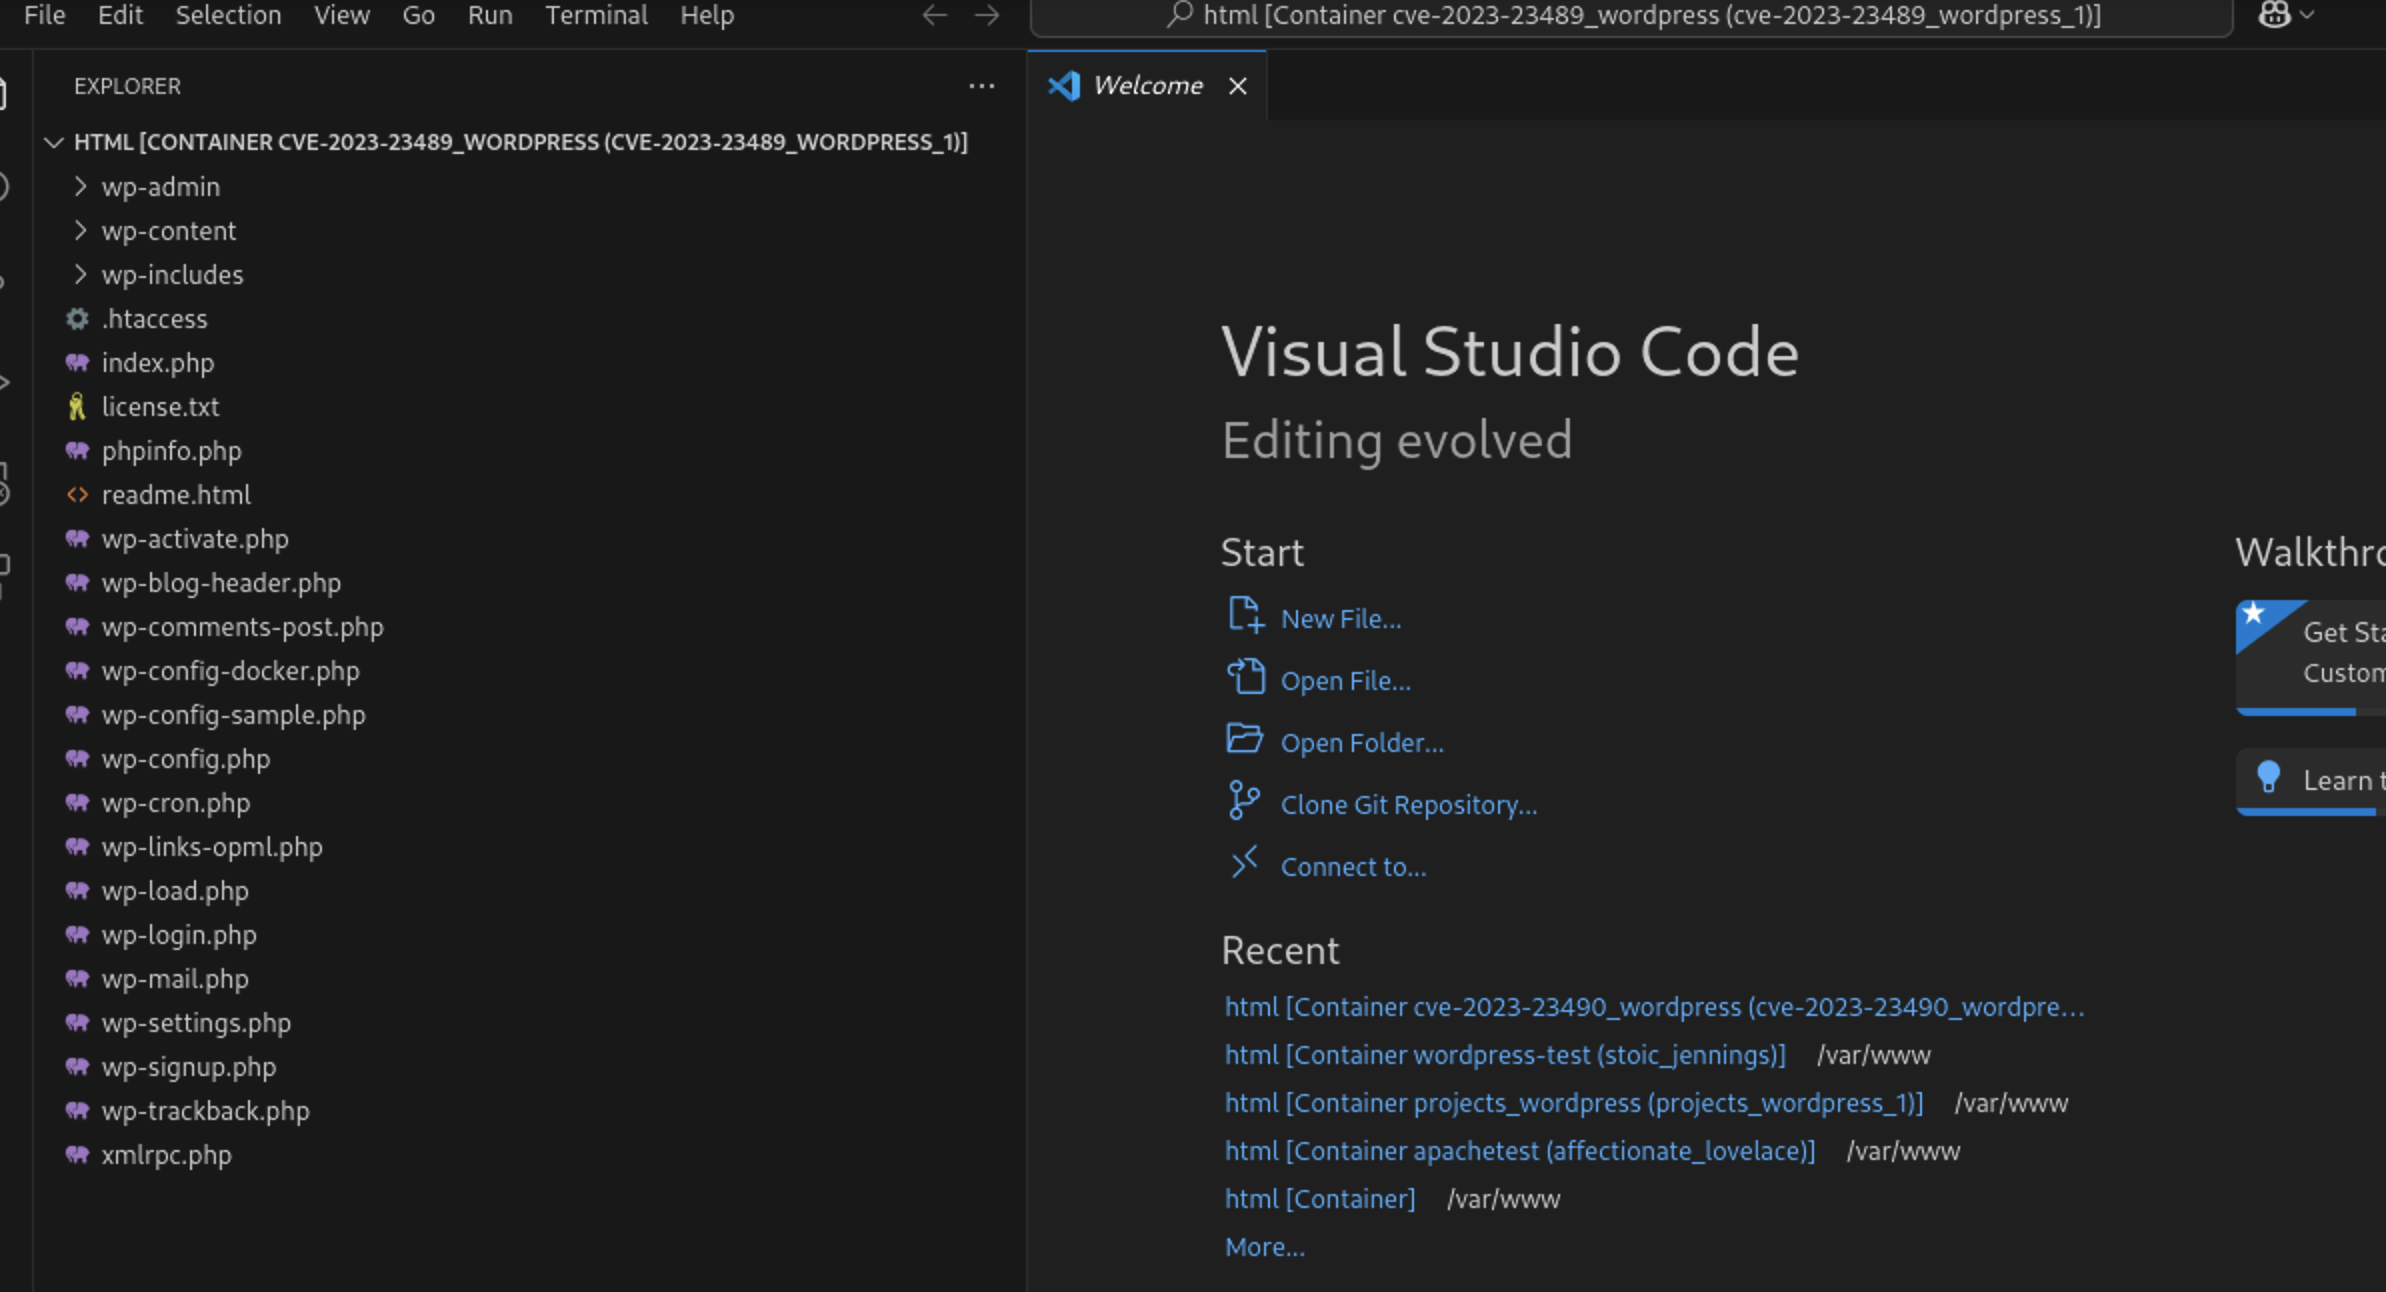Screen dimensions: 2386x1292
Task: Click the command center search field
Action: pos(1631,16)
